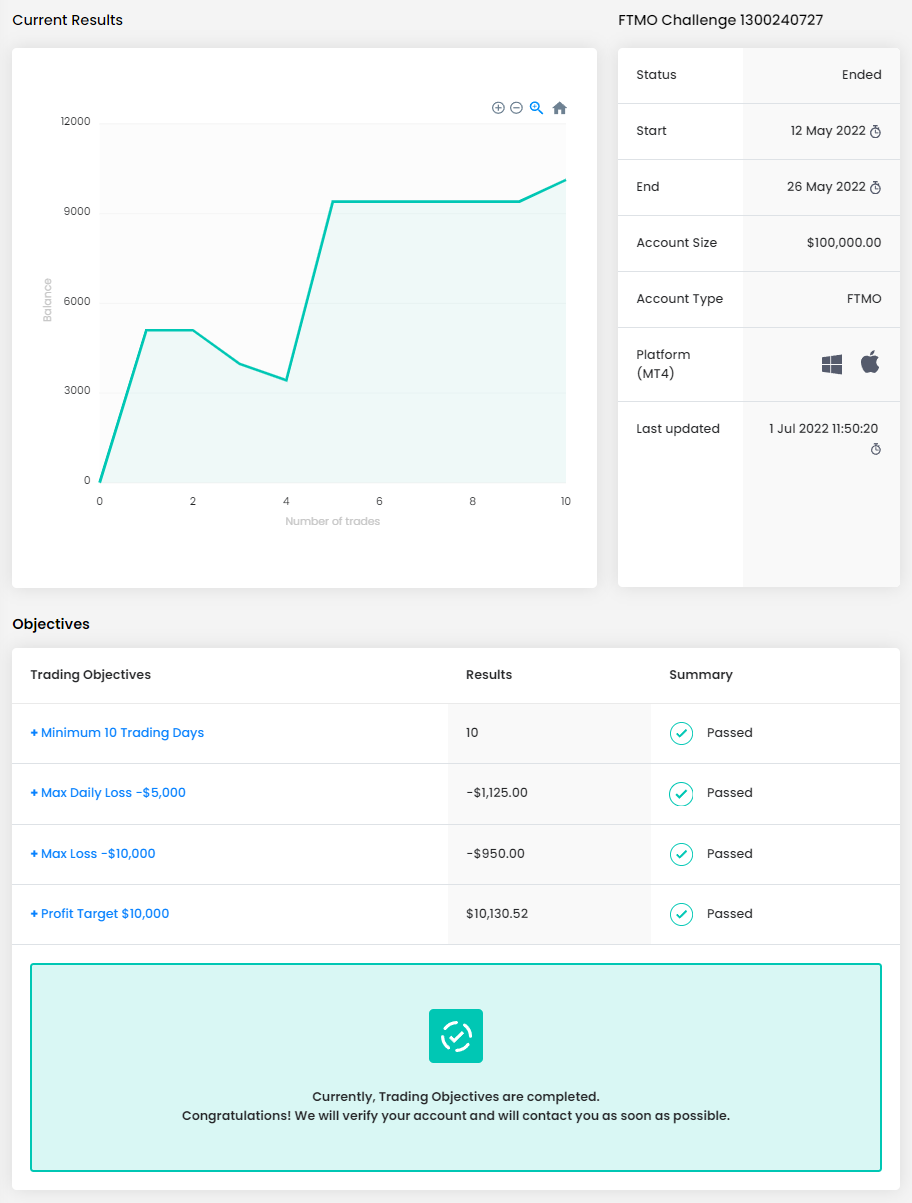
Task: Click the balance line dip at trade 4
Action: [x=287, y=380]
